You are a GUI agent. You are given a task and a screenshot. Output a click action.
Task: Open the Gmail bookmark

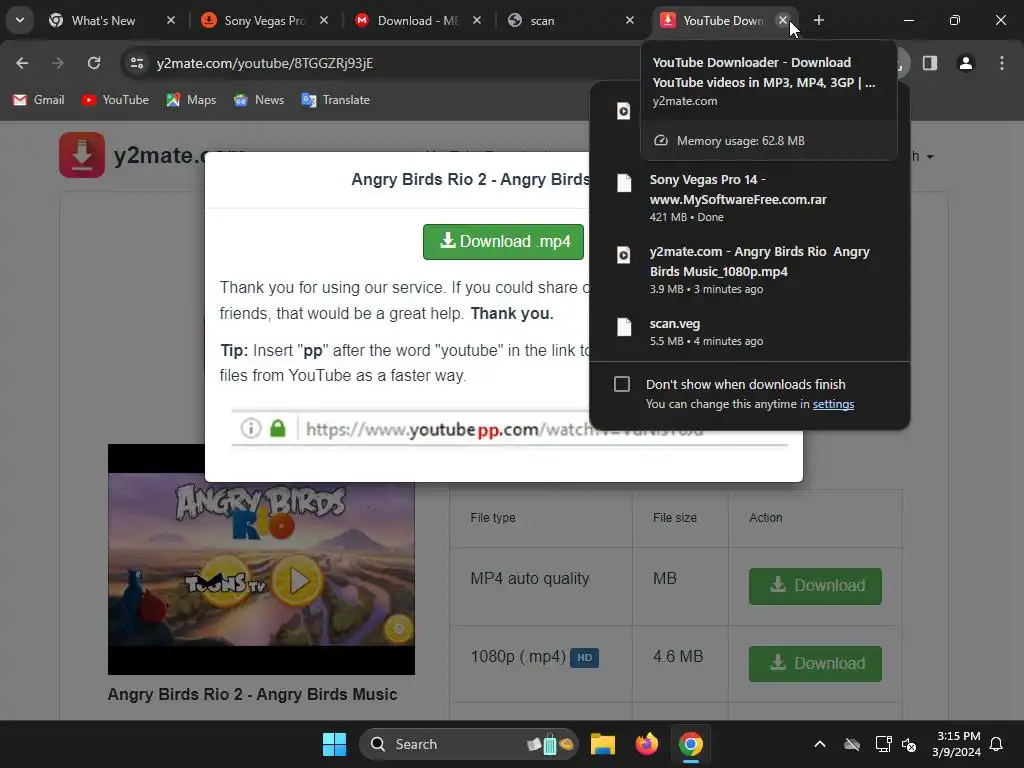39,100
